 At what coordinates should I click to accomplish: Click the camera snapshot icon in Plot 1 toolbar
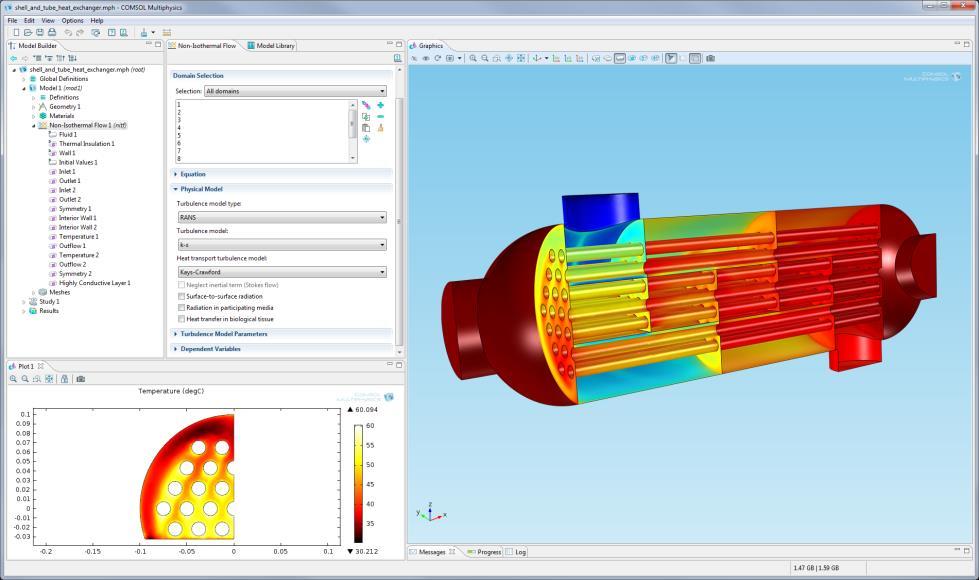pos(81,379)
